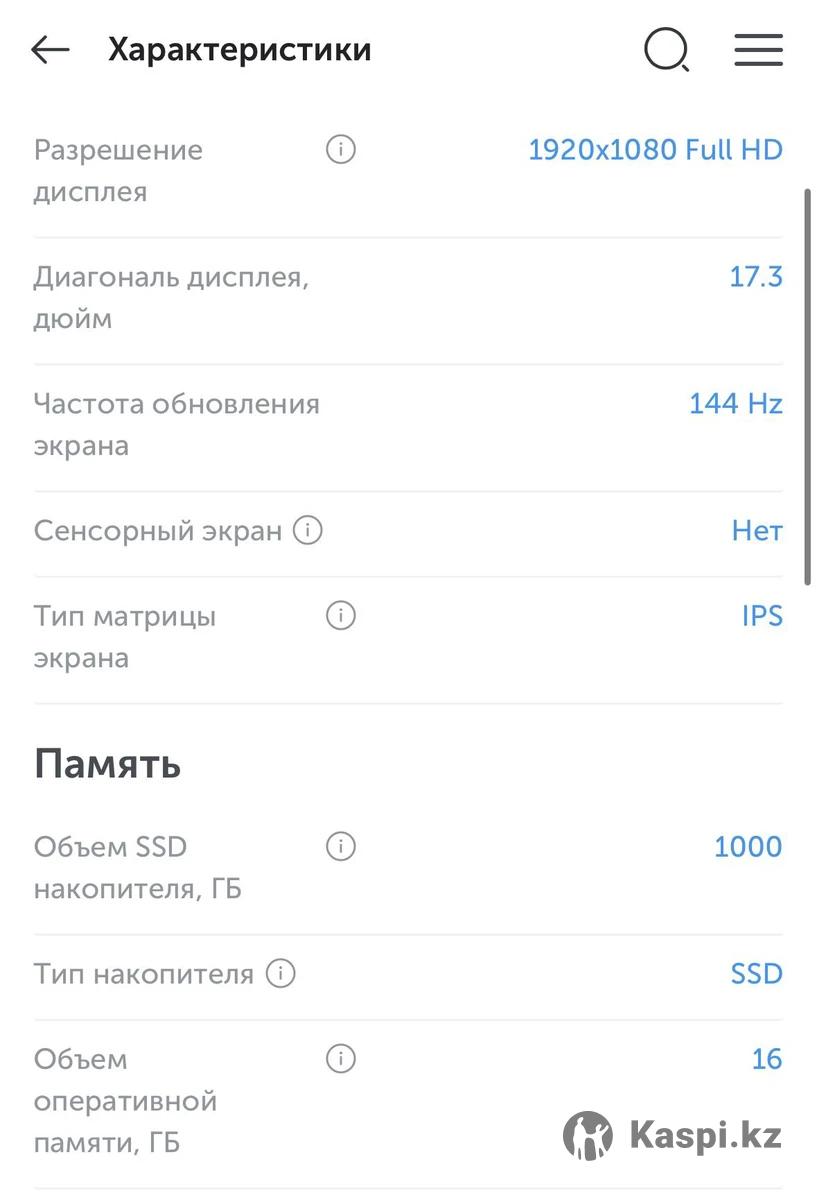
Task: Tap the 144 Hz refresh rate value
Action: coord(735,404)
